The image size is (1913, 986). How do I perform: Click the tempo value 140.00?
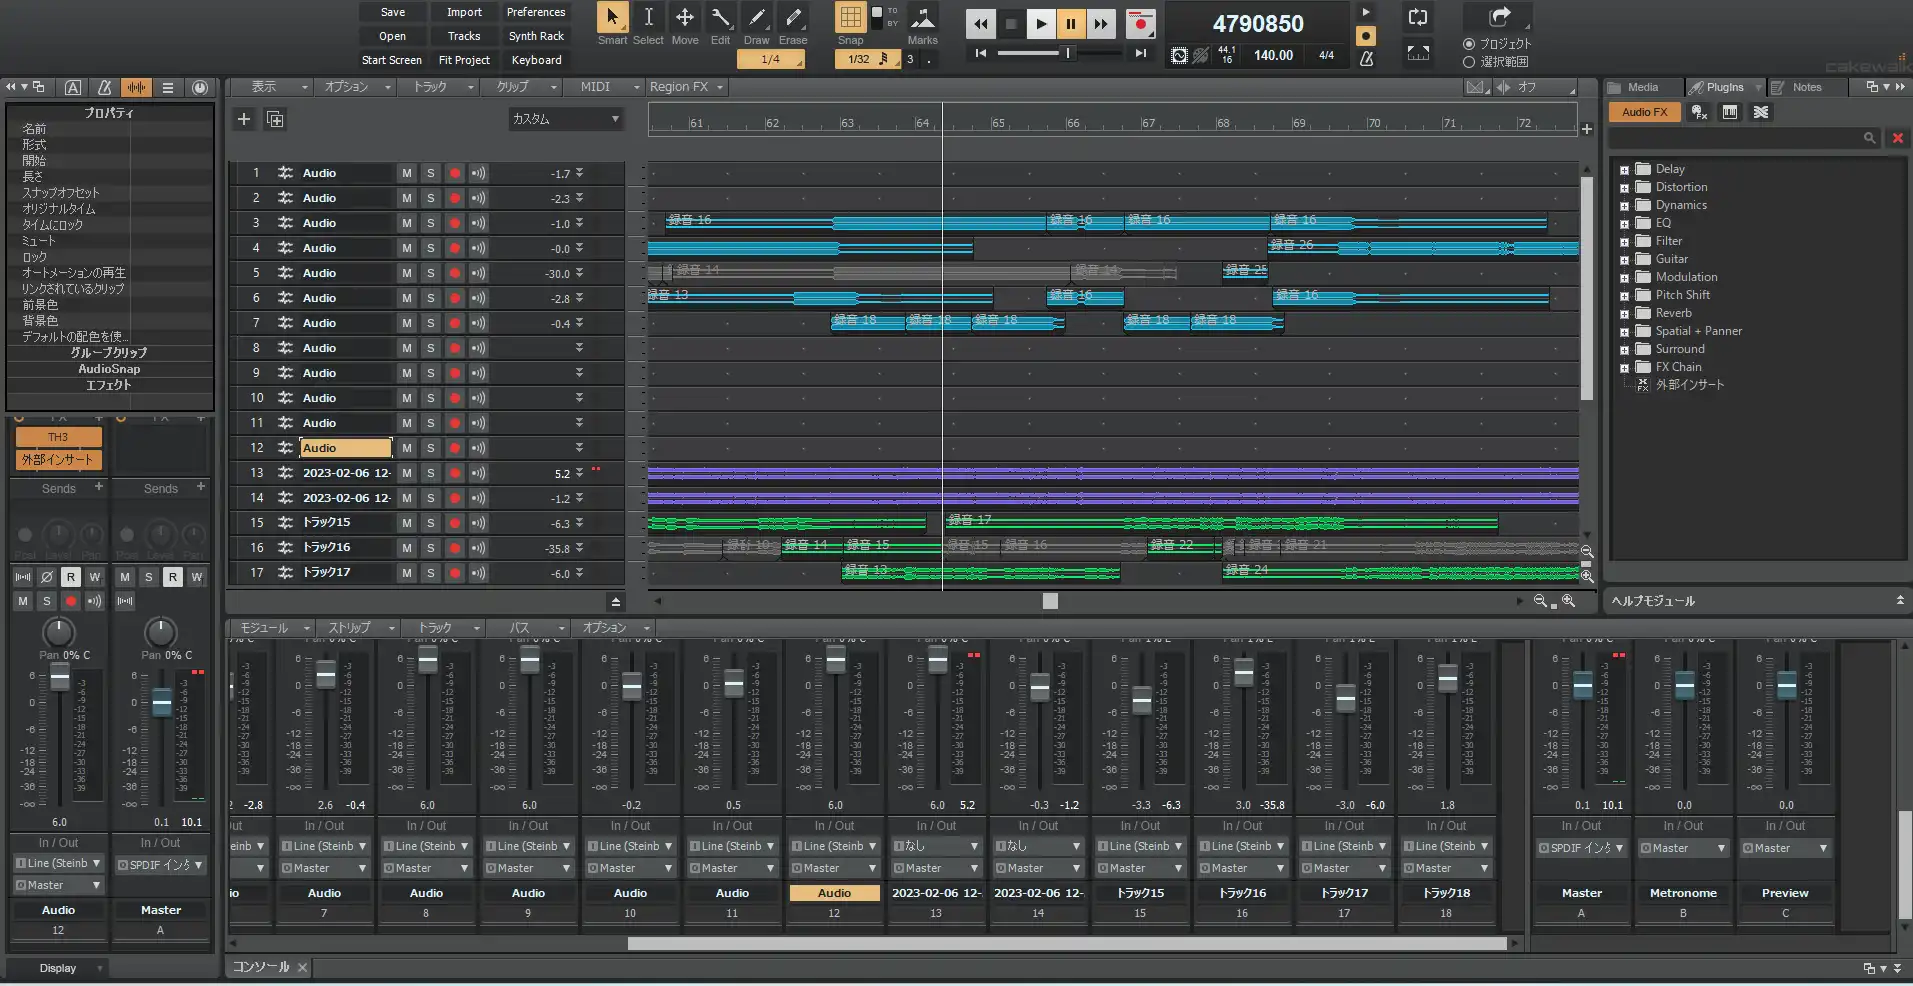pyautogui.click(x=1273, y=56)
